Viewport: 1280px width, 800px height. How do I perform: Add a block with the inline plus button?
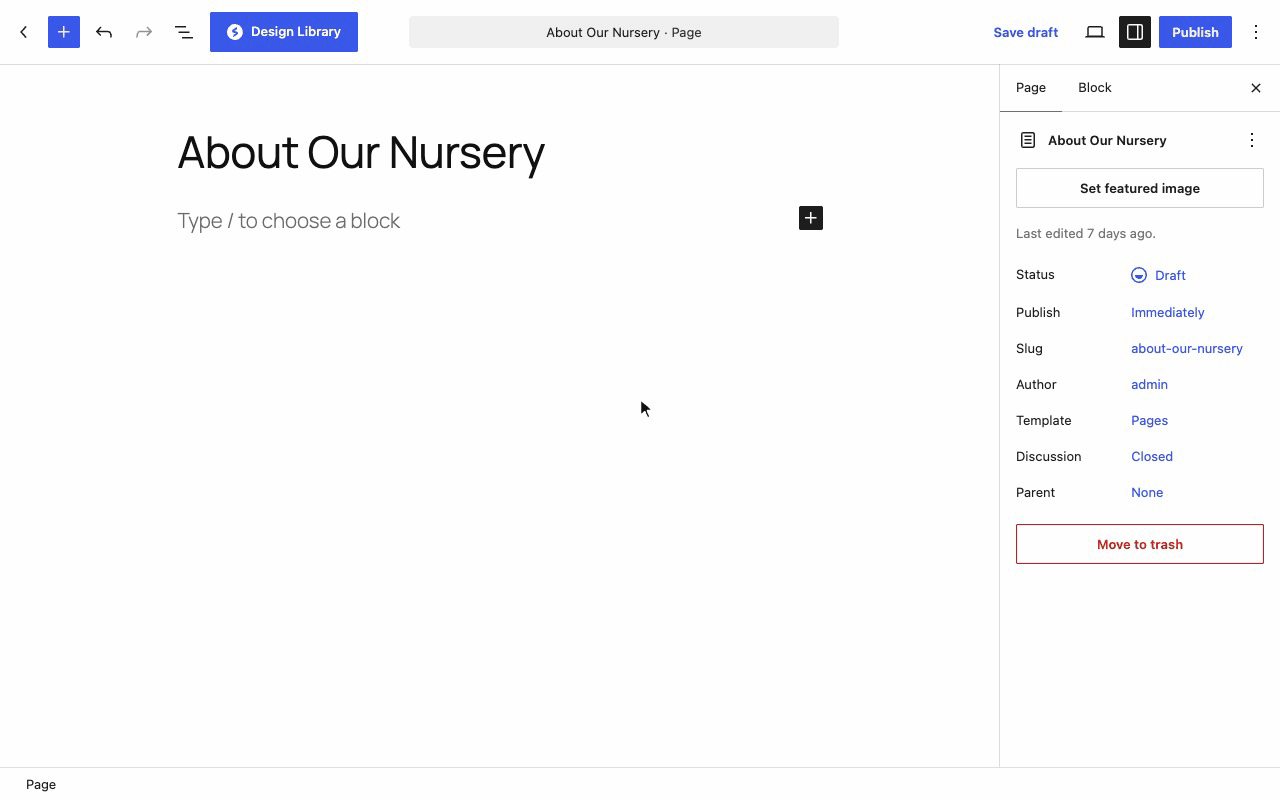811,218
